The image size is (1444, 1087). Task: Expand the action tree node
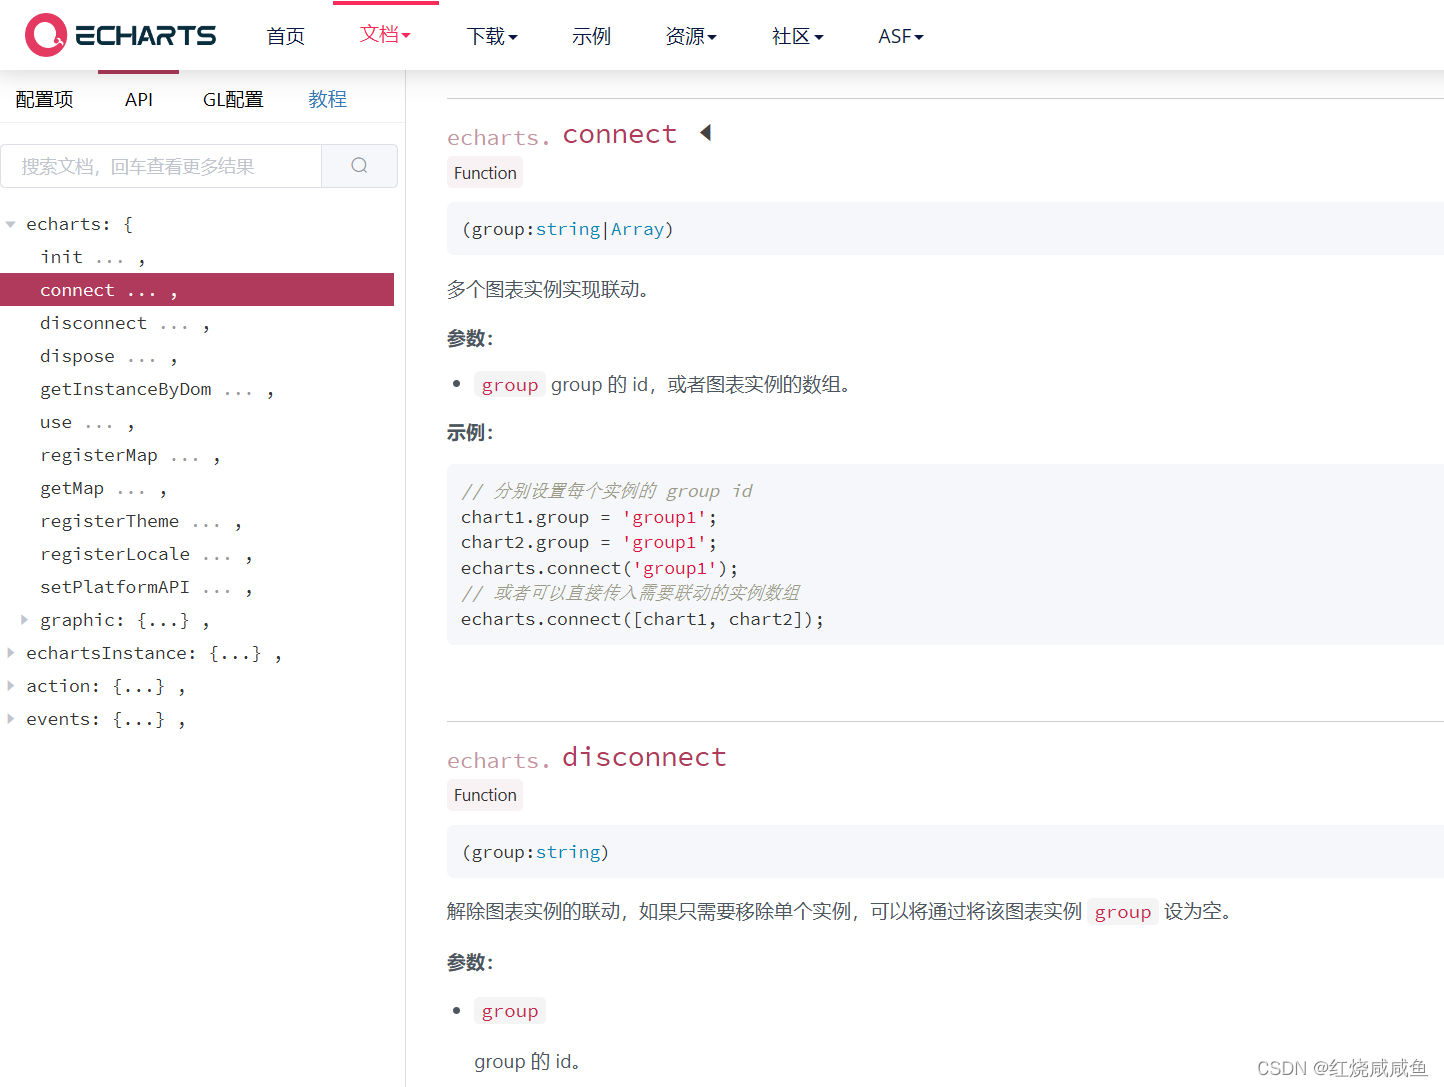(10, 685)
